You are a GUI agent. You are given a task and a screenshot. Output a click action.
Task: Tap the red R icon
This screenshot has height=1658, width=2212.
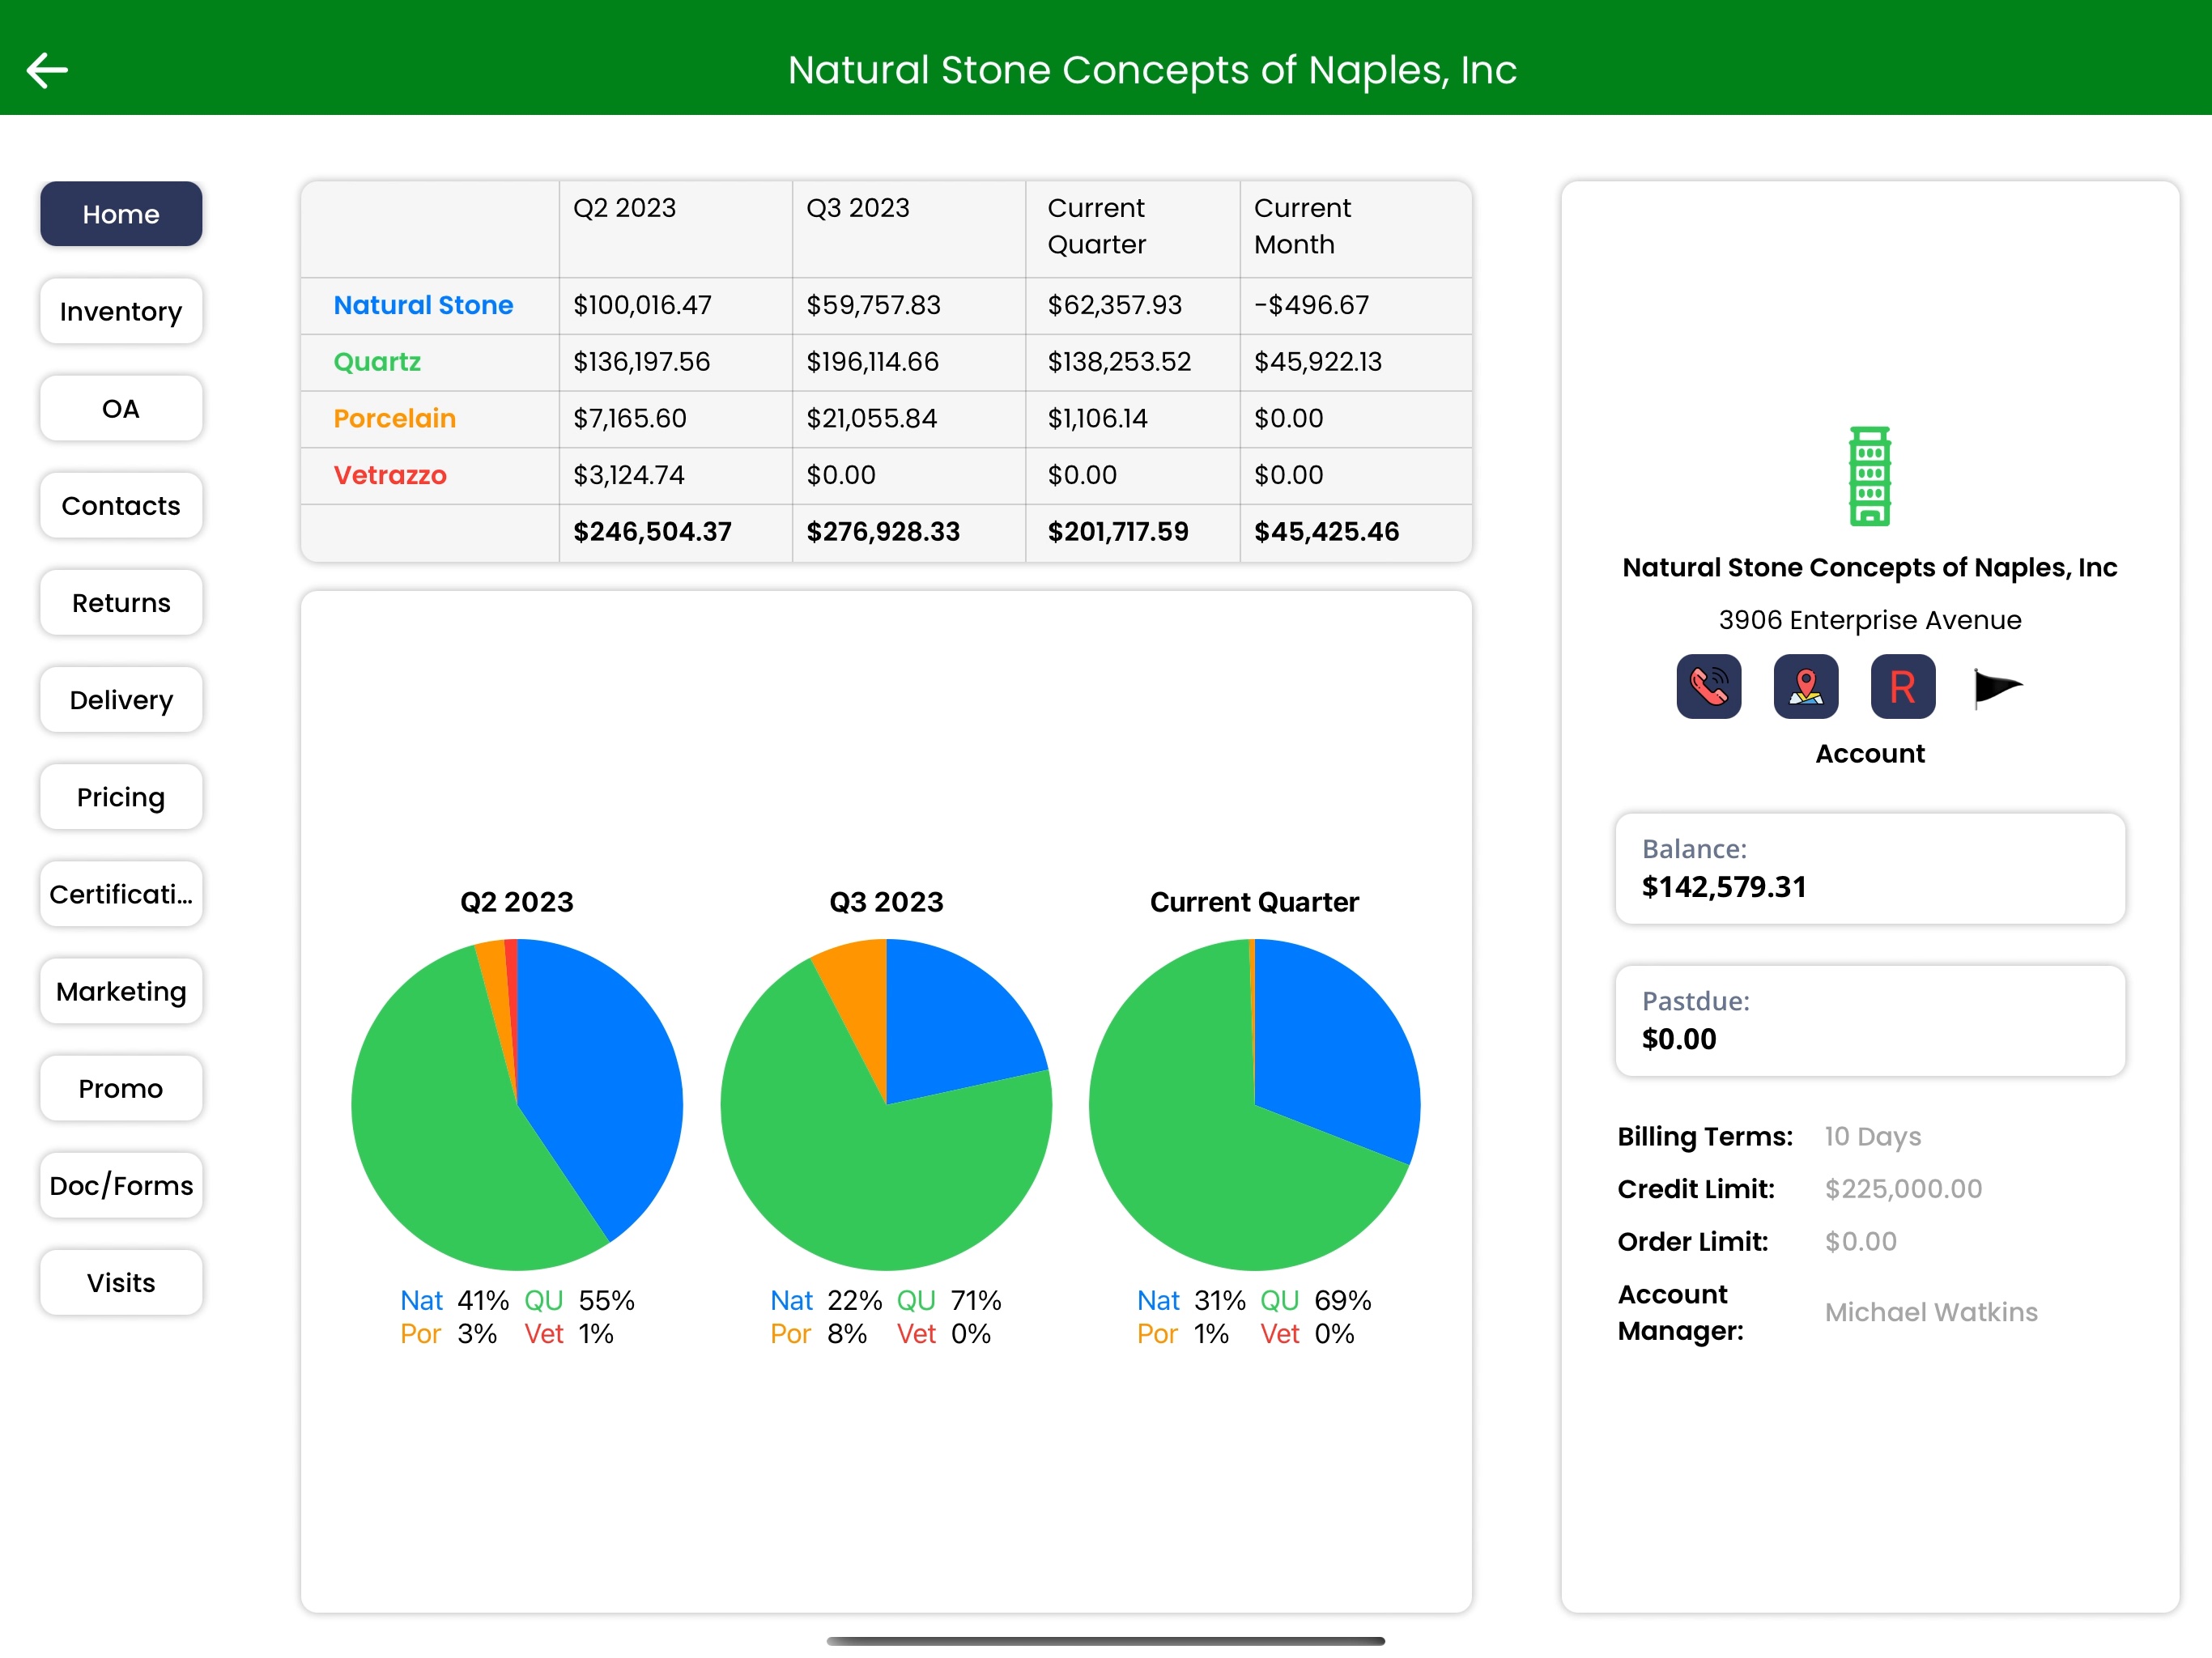tap(1902, 687)
